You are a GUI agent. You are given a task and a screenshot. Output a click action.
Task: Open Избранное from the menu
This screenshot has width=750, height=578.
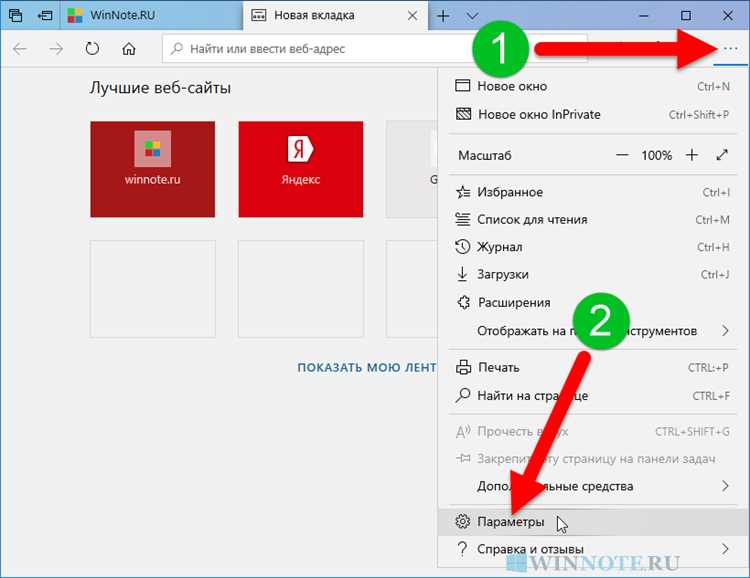(x=593, y=192)
